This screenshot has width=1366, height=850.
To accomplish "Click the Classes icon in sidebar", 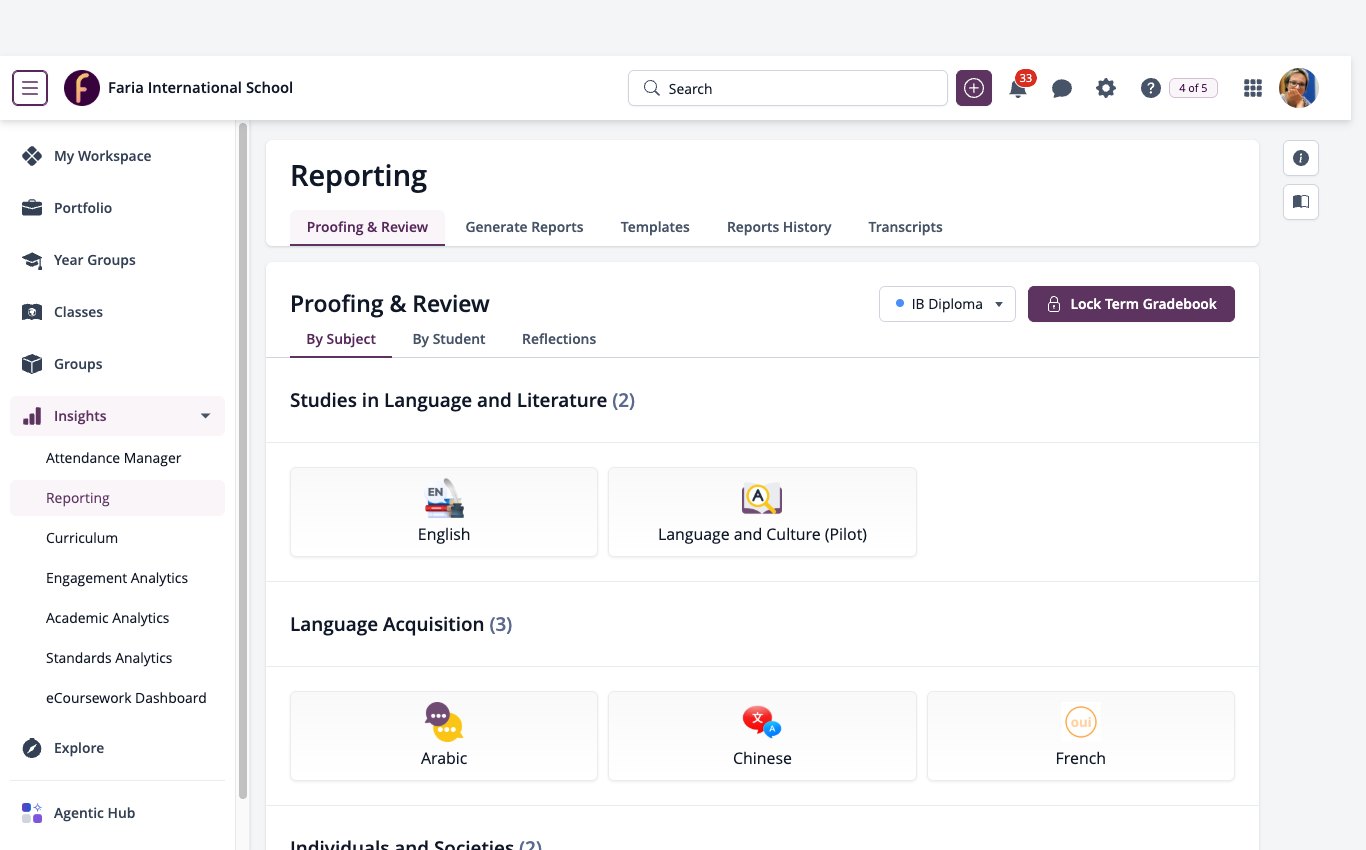I will click(32, 312).
